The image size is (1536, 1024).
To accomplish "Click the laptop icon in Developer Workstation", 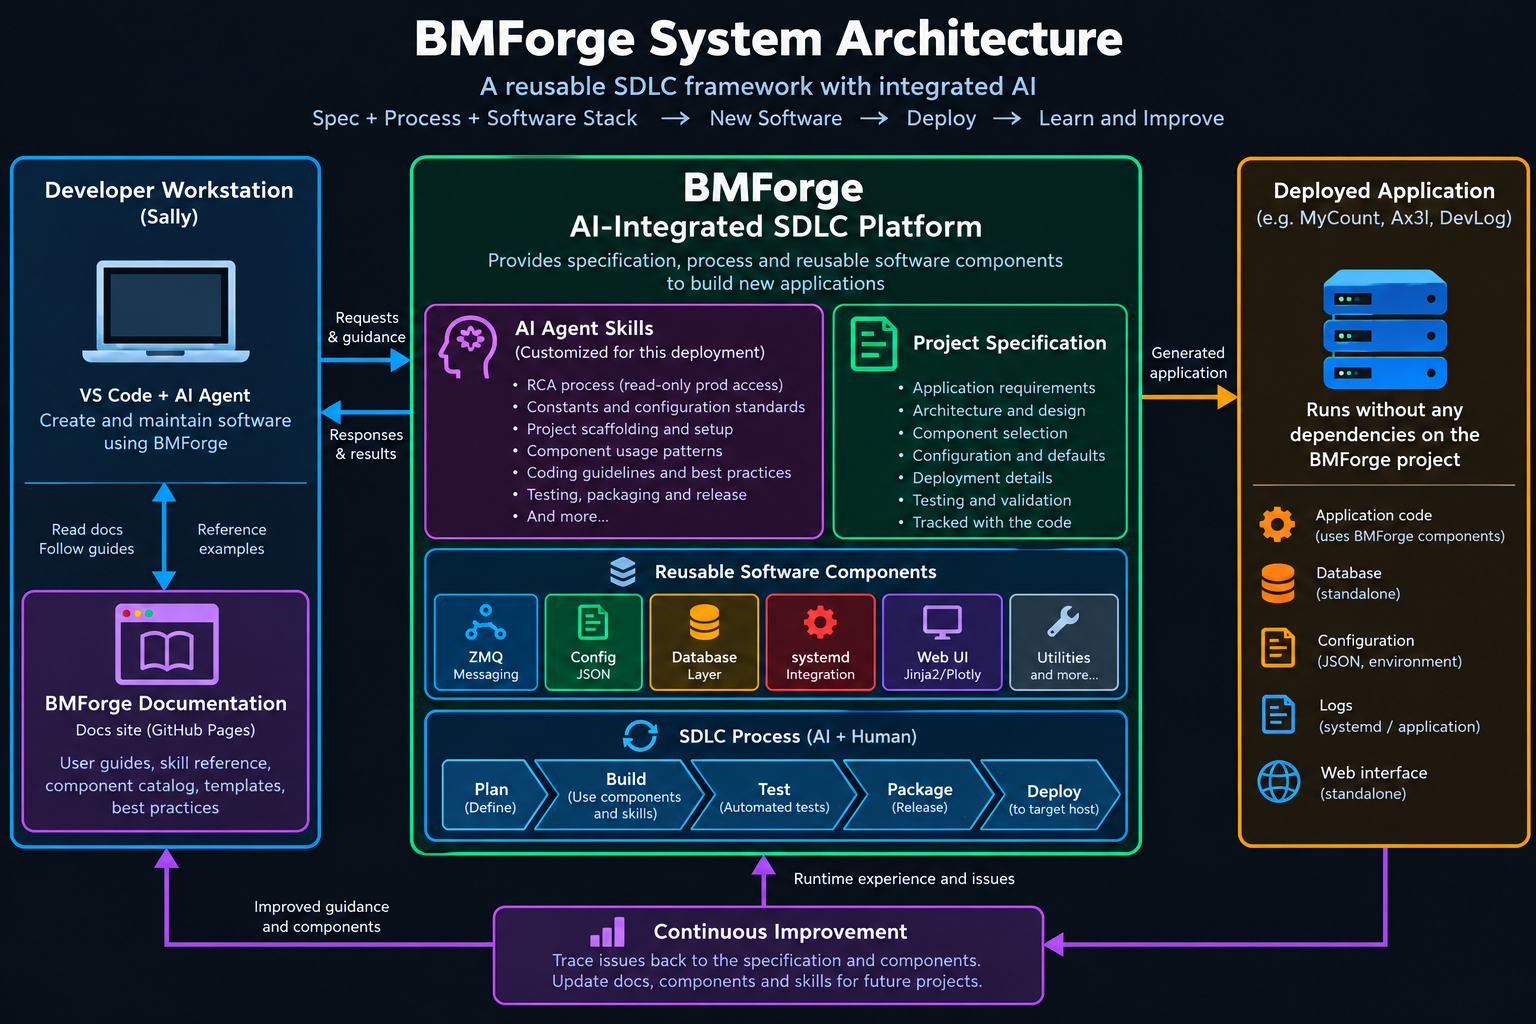I will [166, 311].
